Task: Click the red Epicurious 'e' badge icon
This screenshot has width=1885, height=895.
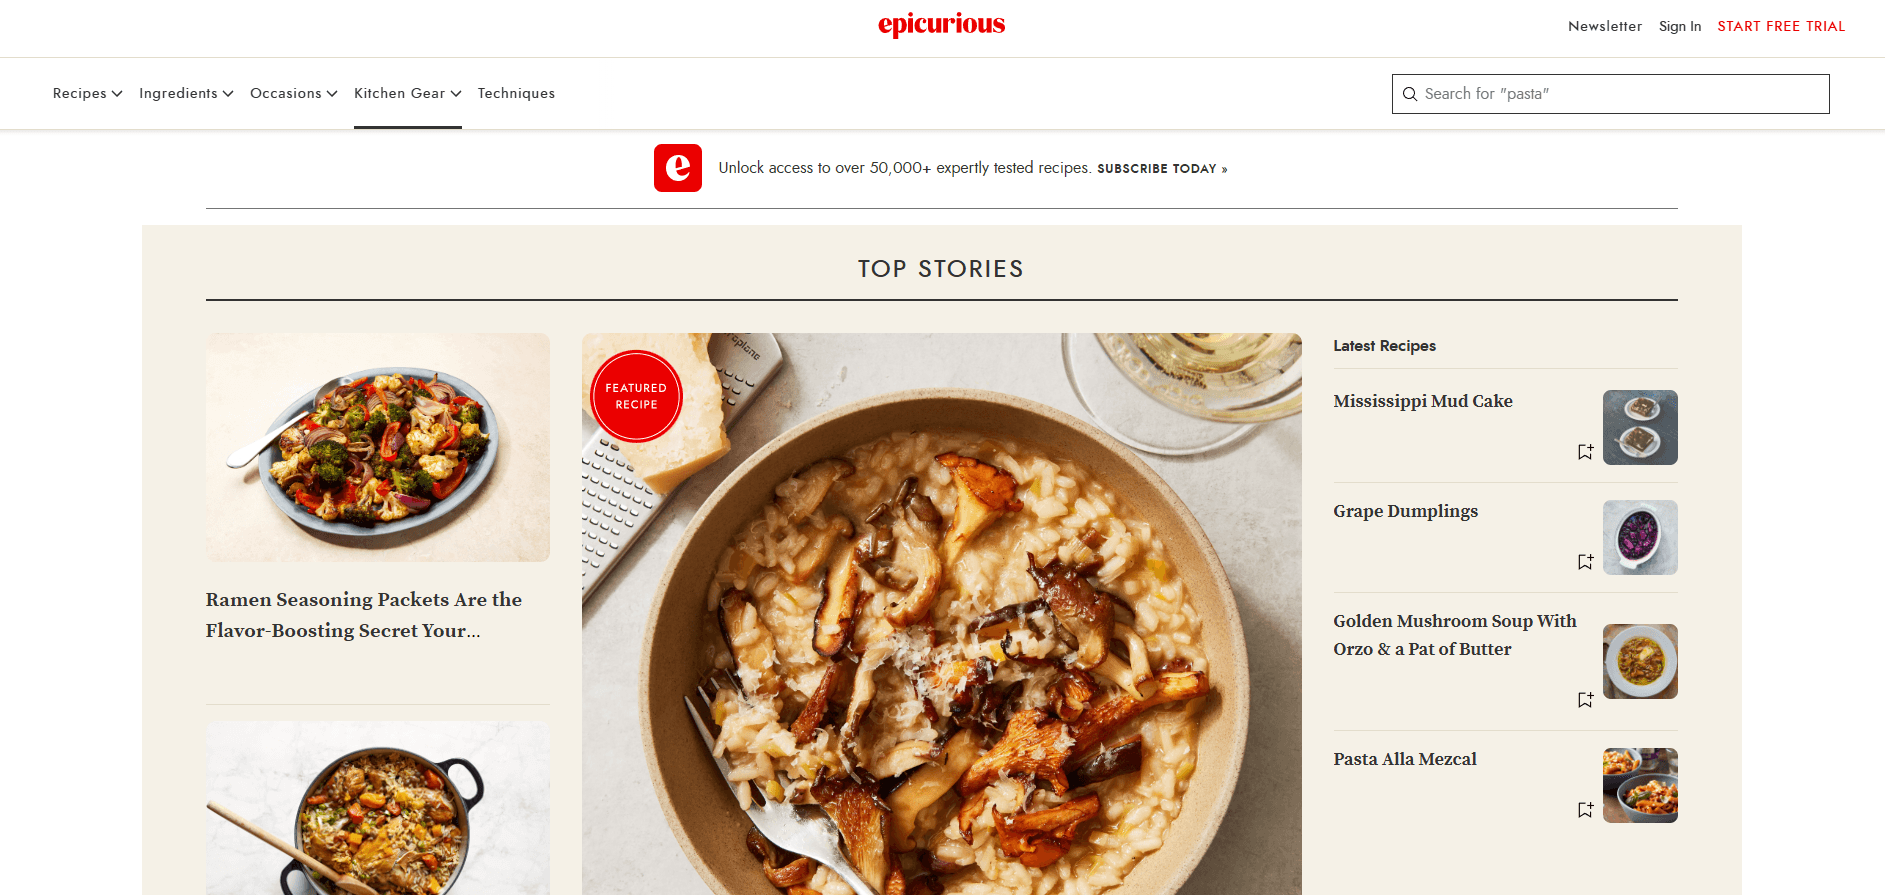Action: tap(678, 168)
